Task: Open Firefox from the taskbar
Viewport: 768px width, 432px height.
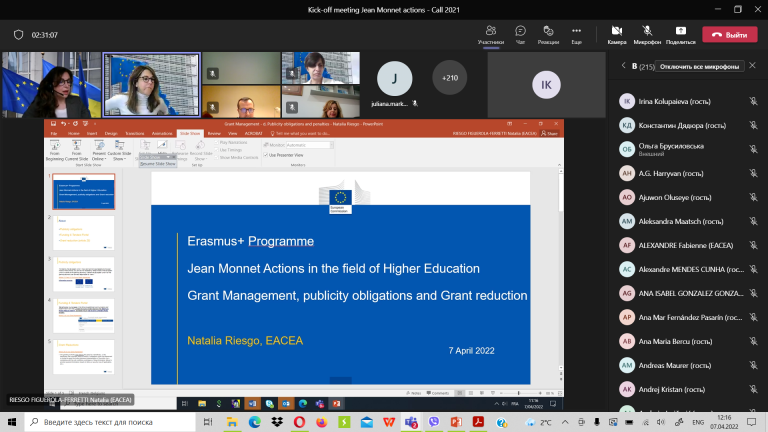Action: (322, 422)
